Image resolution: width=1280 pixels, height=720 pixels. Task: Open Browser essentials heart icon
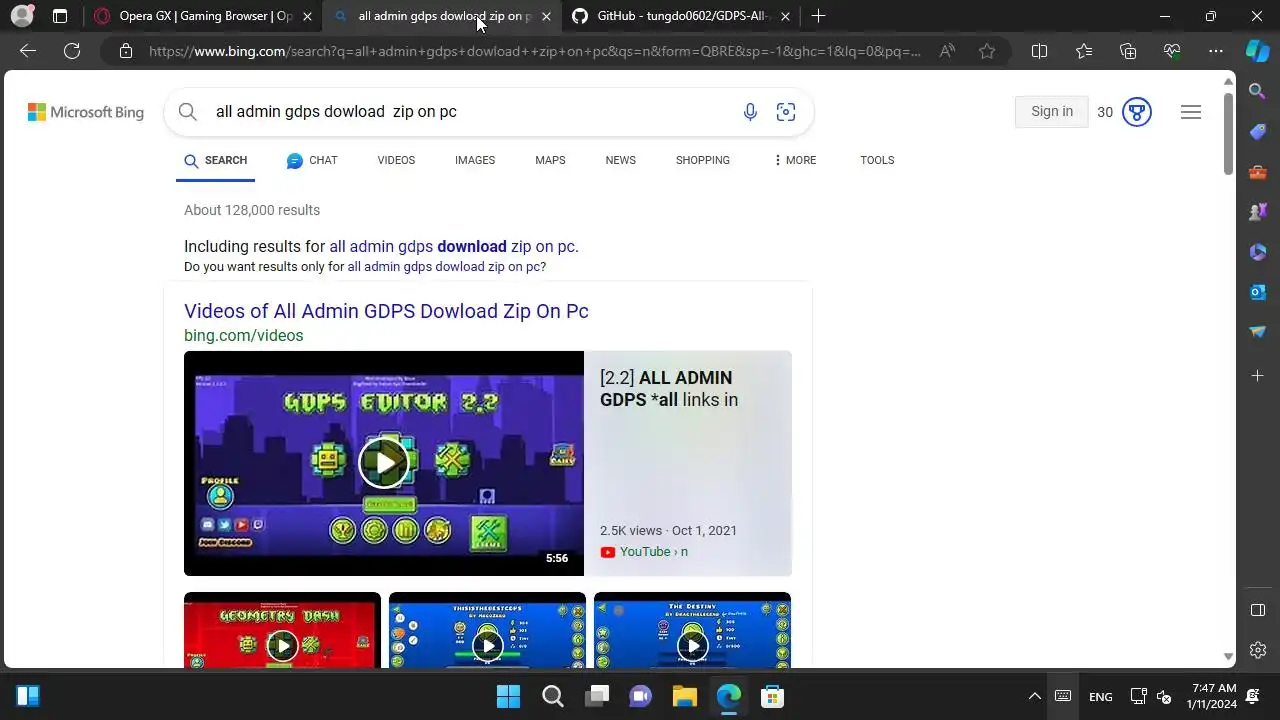coord(1172,51)
